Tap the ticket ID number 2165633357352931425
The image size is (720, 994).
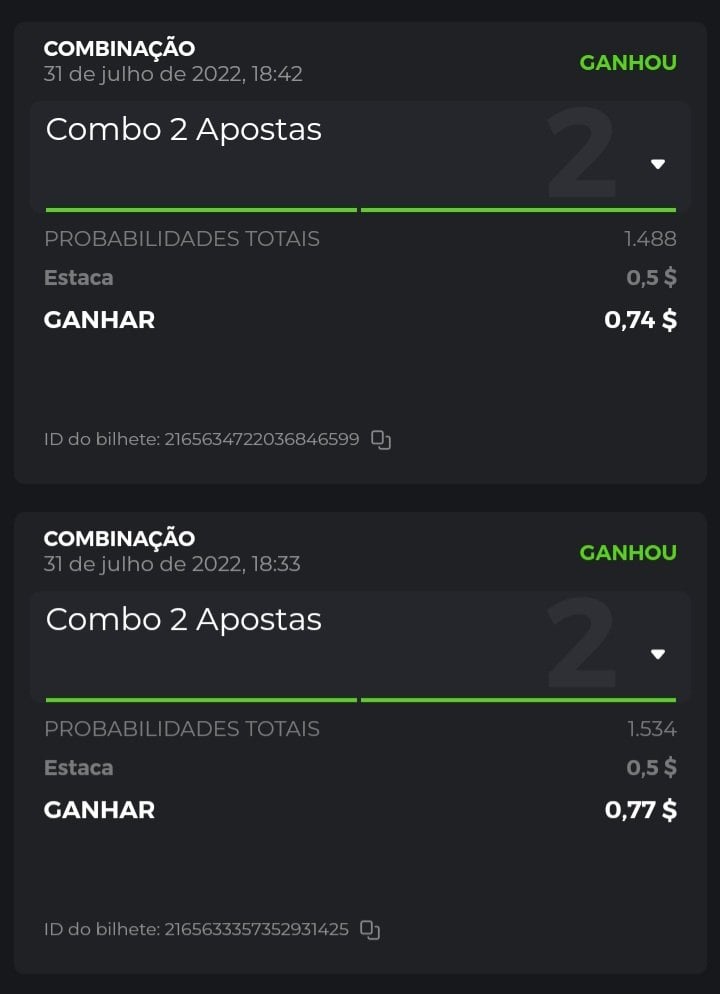(x=256, y=929)
